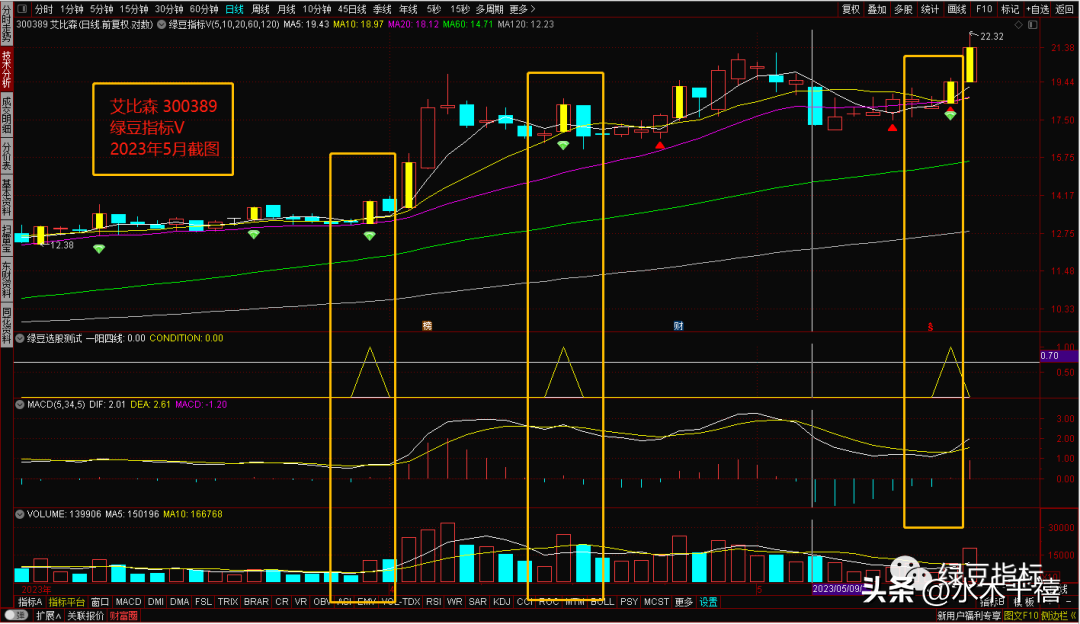Click round icon beside MACD(5,34,5) label
1080x624 pixels.
click(20, 404)
